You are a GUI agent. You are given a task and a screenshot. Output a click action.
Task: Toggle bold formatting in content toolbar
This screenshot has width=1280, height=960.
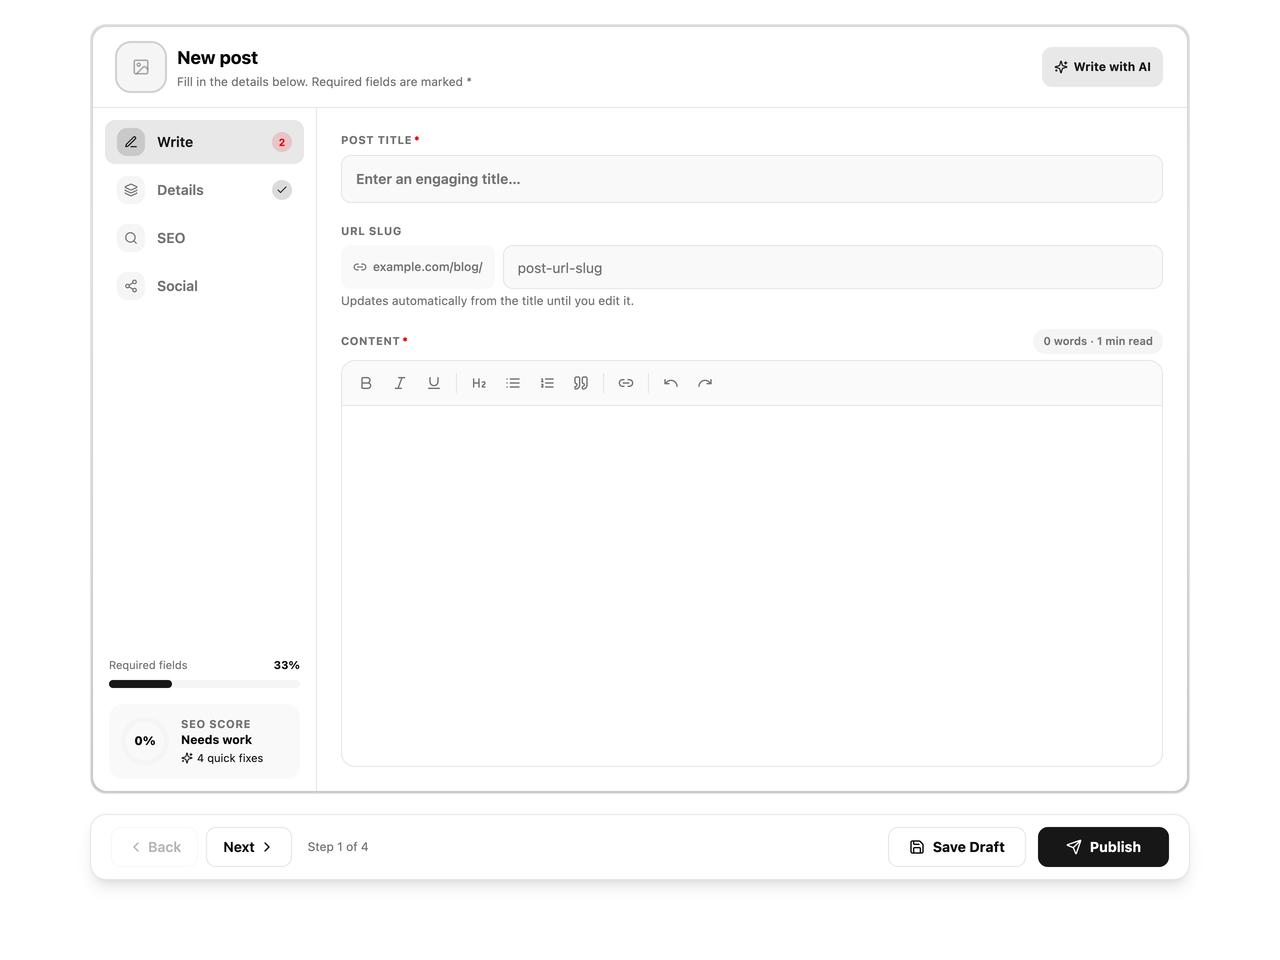(x=366, y=383)
